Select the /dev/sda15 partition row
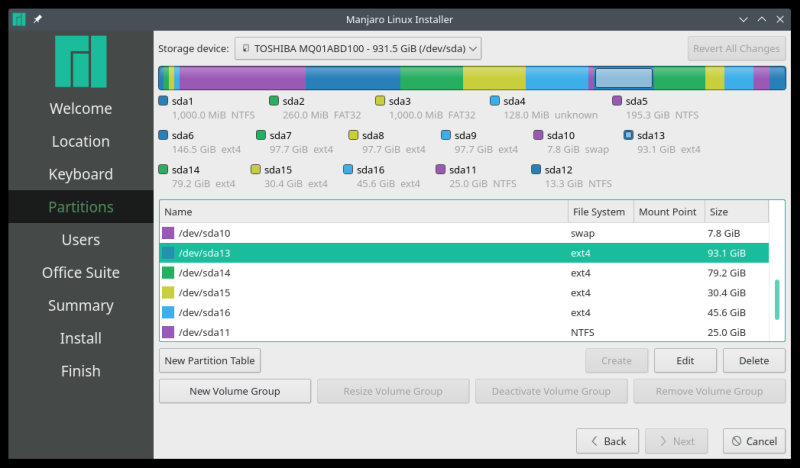Screen dimensions: 800x468 click(464, 293)
